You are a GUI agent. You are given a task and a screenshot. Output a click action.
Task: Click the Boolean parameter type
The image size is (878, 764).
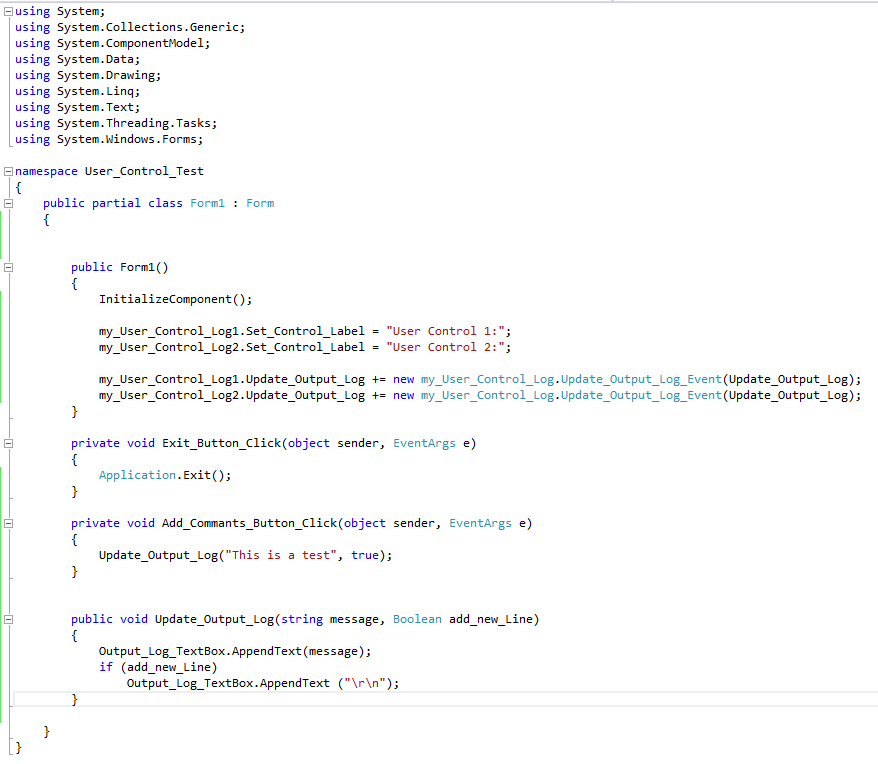[x=417, y=619]
